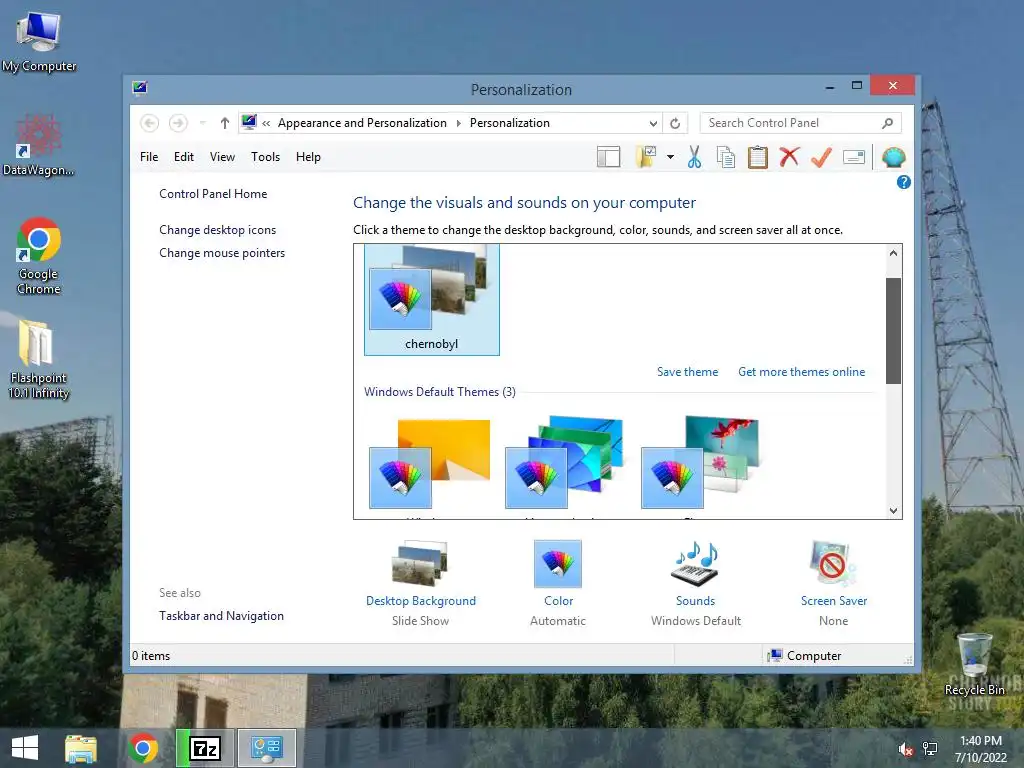Viewport: 1024px width, 768px height.
Task: Click the theme list scrollbar thumb
Action: coord(893,331)
